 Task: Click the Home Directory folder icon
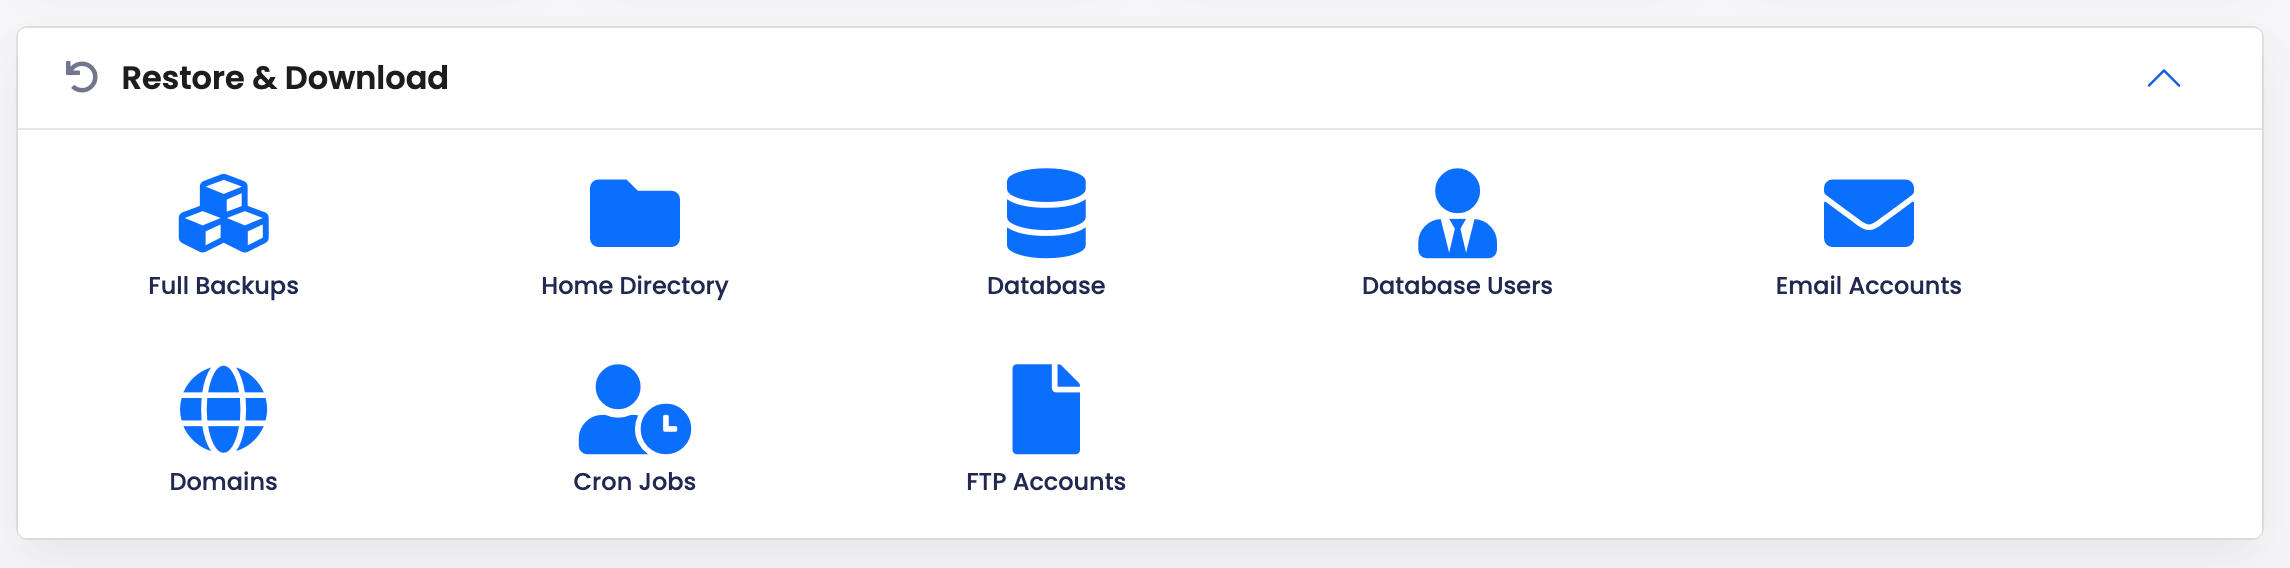pyautogui.click(x=635, y=213)
